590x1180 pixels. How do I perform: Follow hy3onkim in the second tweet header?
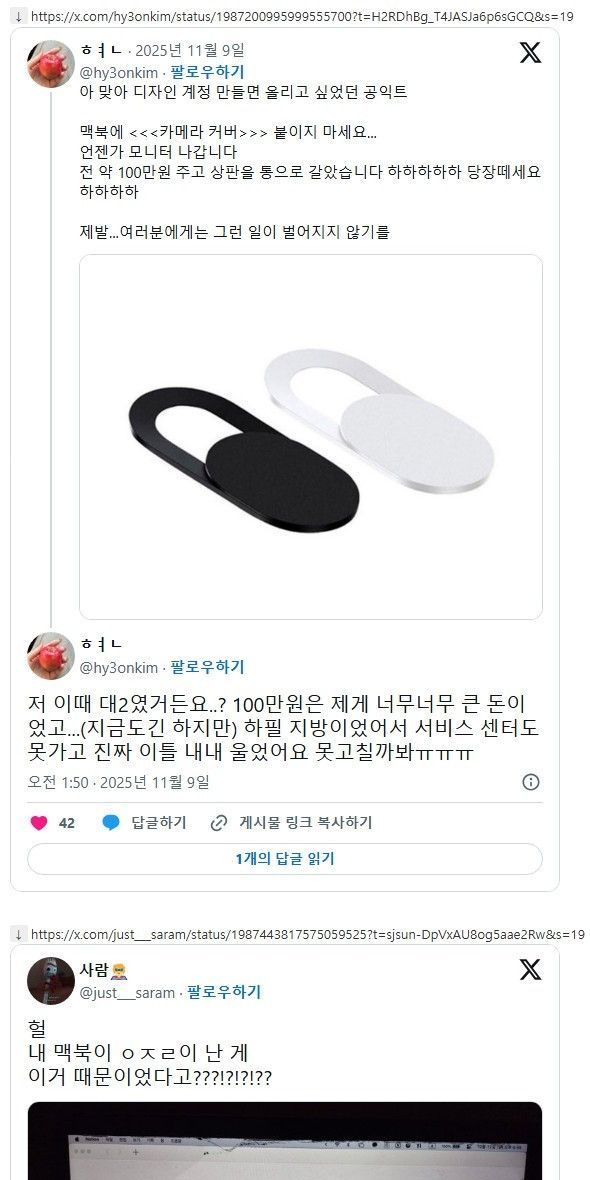point(207,667)
